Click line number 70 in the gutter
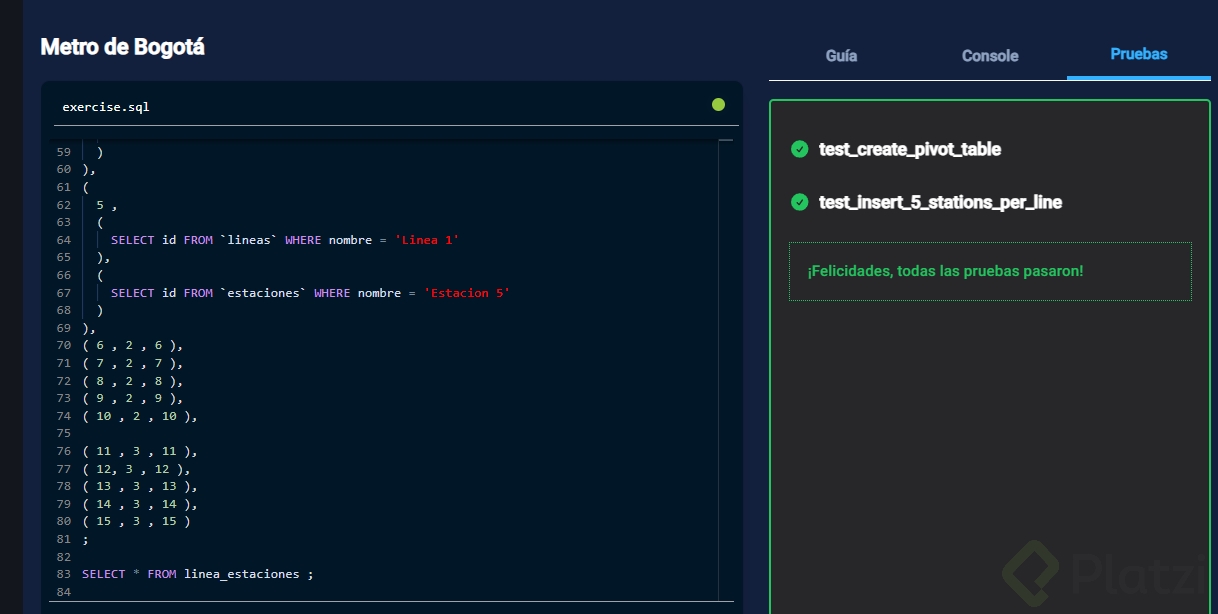This screenshot has height=614, width=1218. (x=64, y=345)
